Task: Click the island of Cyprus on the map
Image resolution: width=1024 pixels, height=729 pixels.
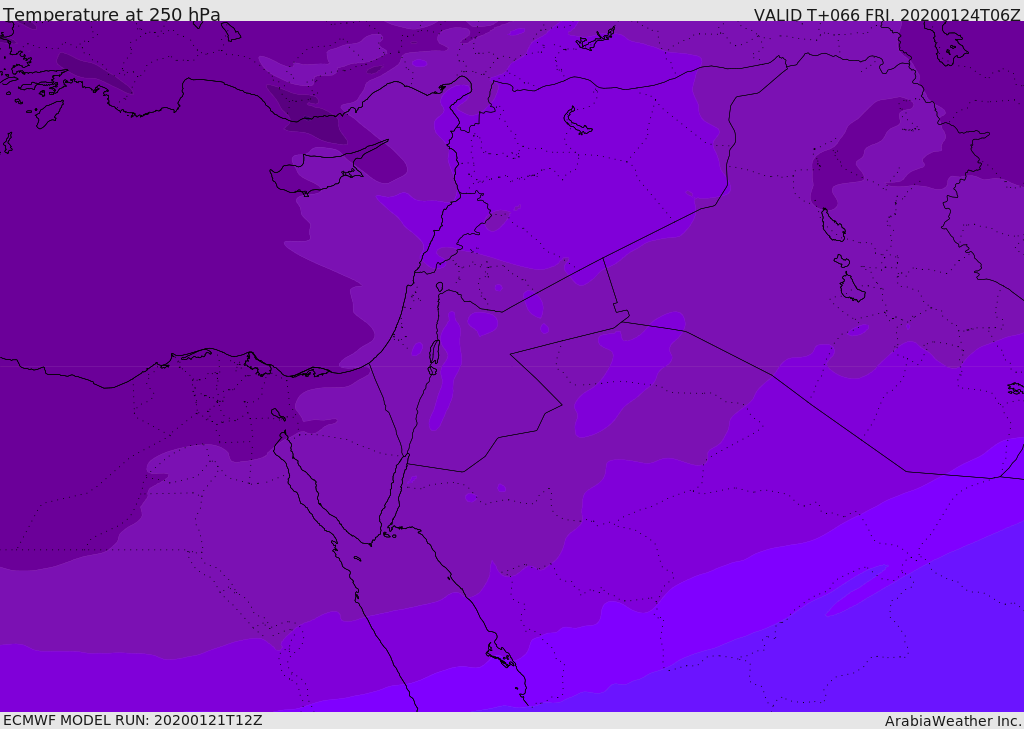Action: coord(320,172)
